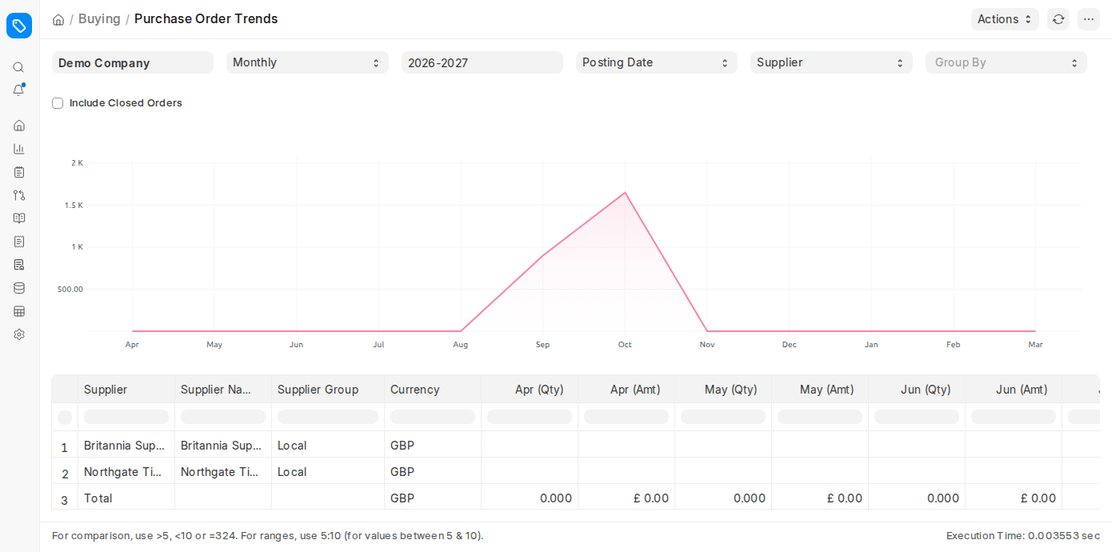Viewport: 1120px width, 552px height.
Task: Open the document lines sidebar icon
Action: [19, 241]
